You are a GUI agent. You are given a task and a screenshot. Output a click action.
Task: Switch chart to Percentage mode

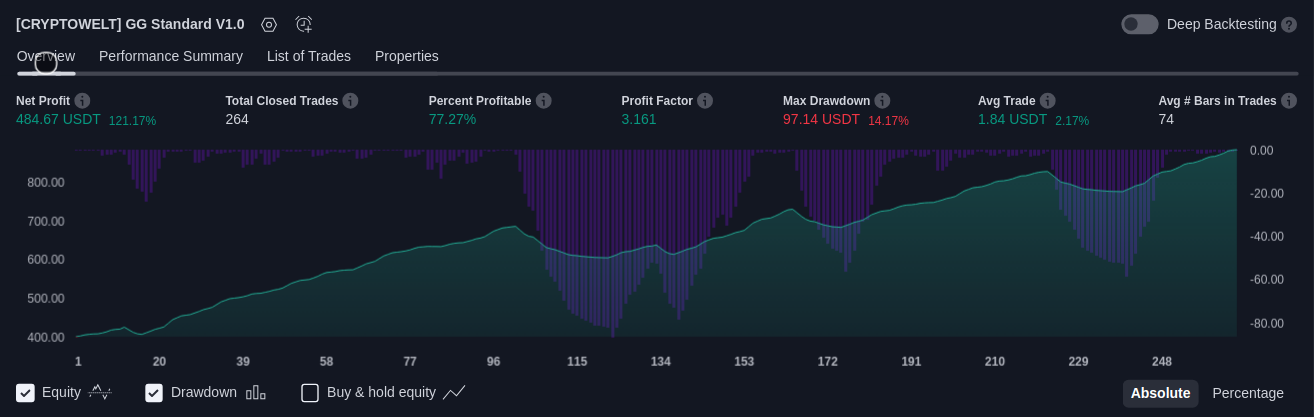pos(1247,393)
